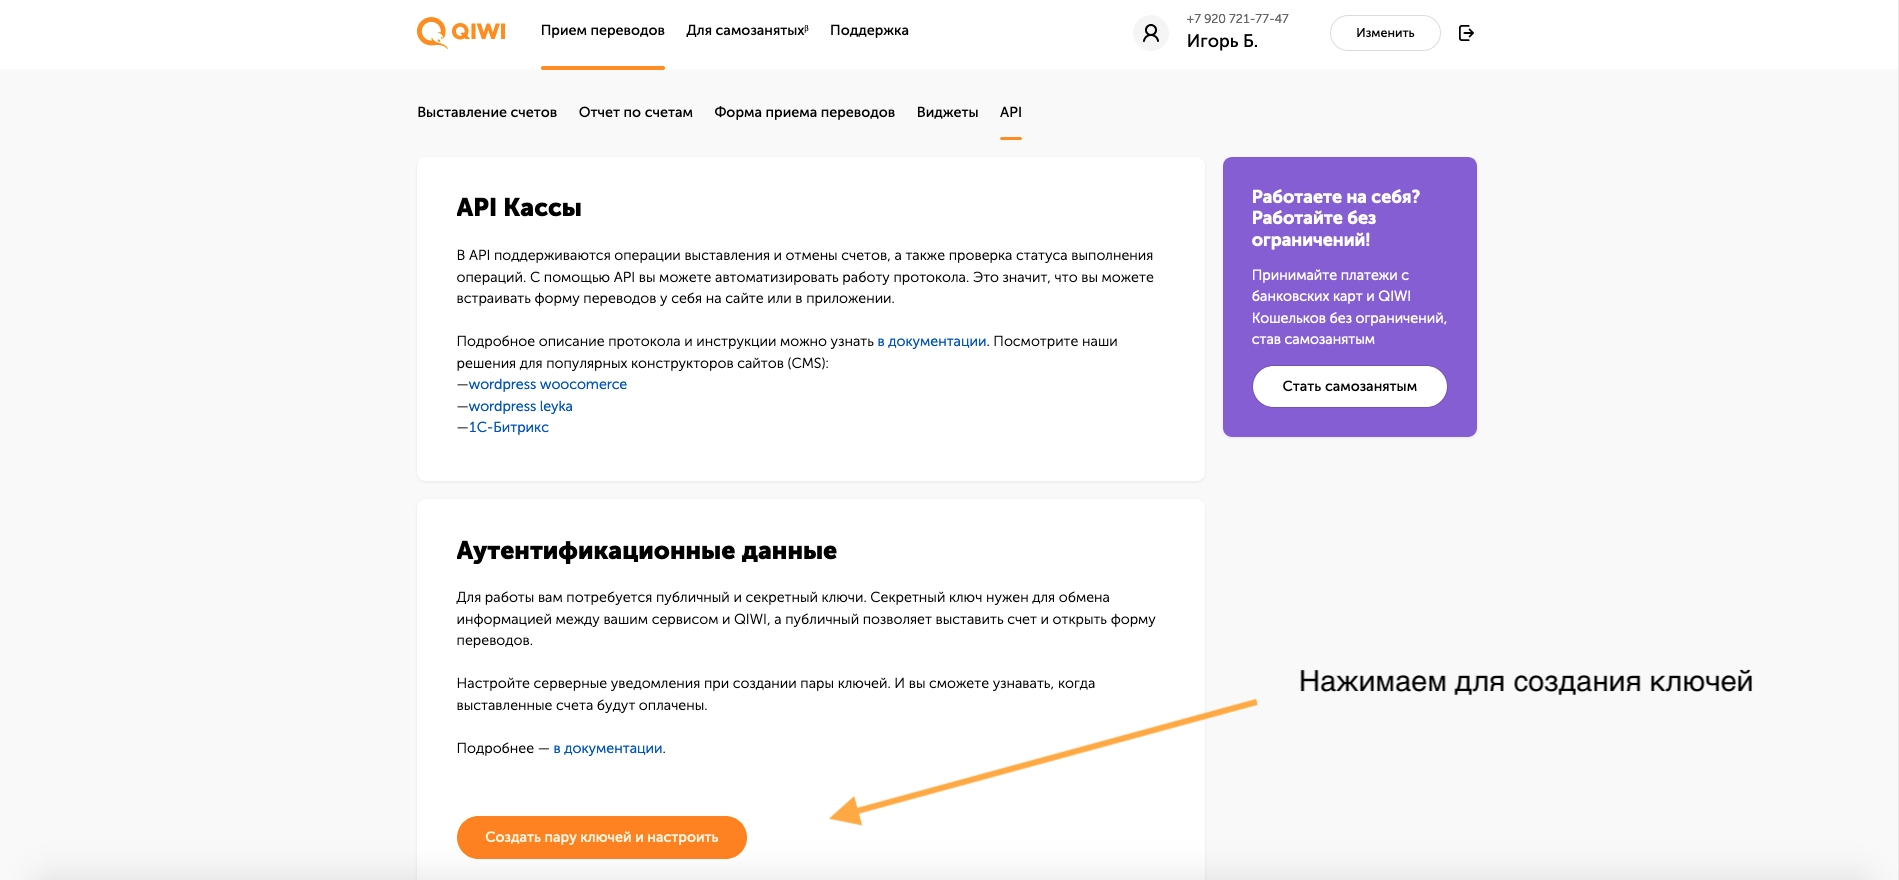Switch to Выставление счетов tab
Viewport: 1899px width, 880px height.
pos(487,112)
